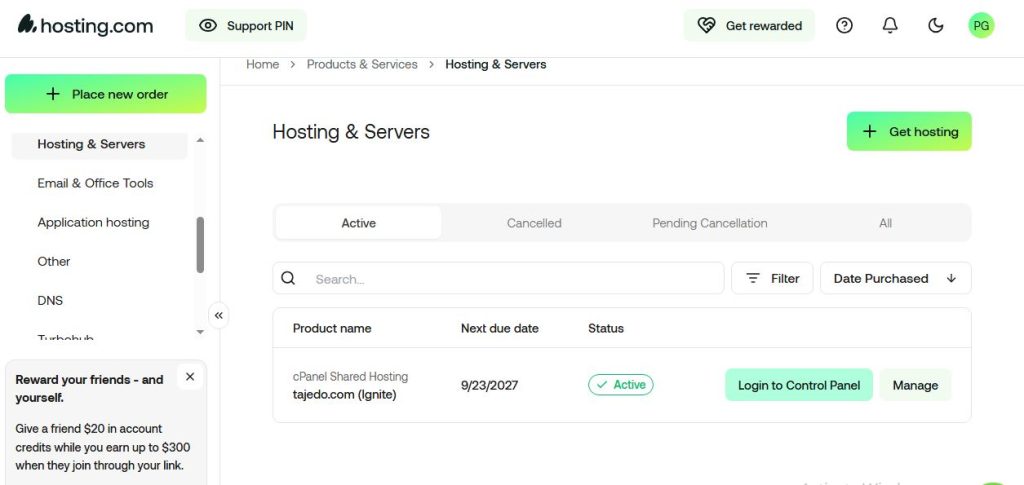The height and width of the screenshot is (485, 1024).
Task: Click the Product name column header
Action: (x=332, y=328)
